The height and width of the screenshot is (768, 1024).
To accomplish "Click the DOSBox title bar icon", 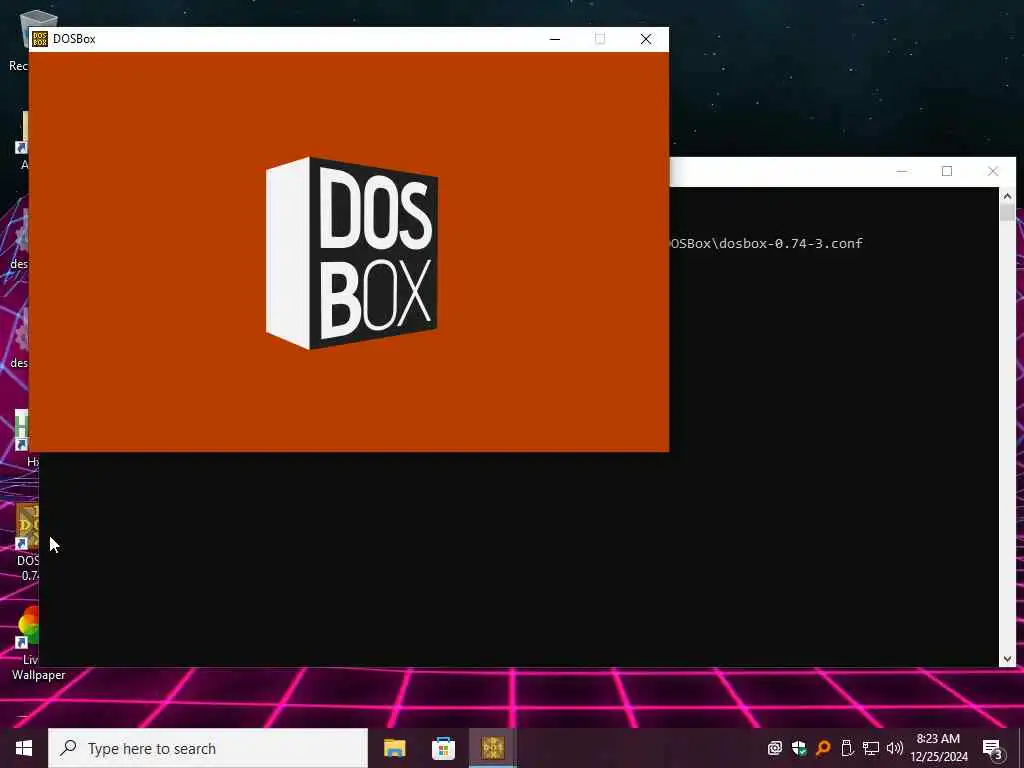I will 40,39.
